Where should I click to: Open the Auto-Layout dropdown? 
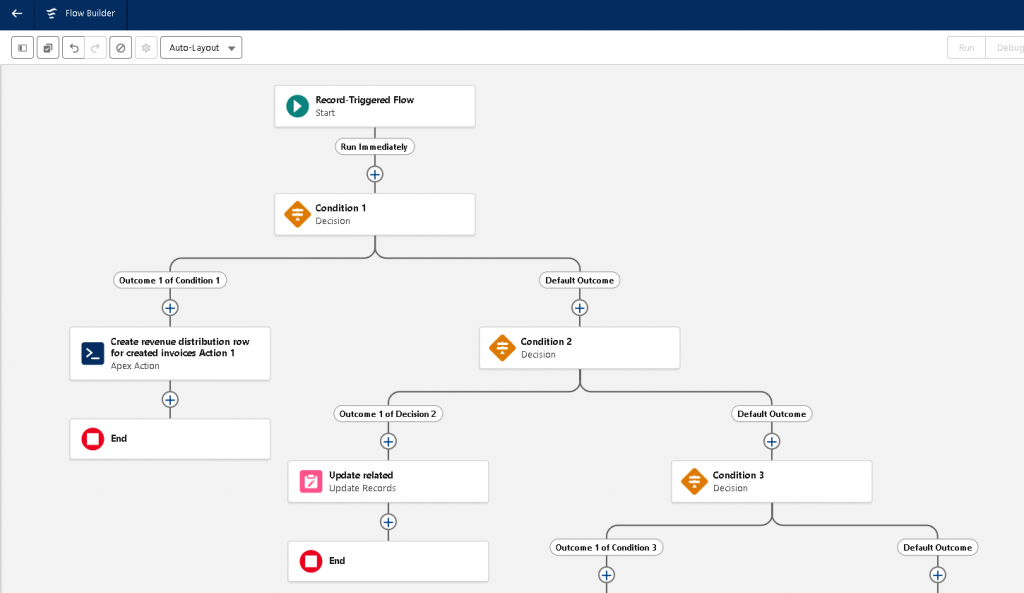click(x=201, y=48)
